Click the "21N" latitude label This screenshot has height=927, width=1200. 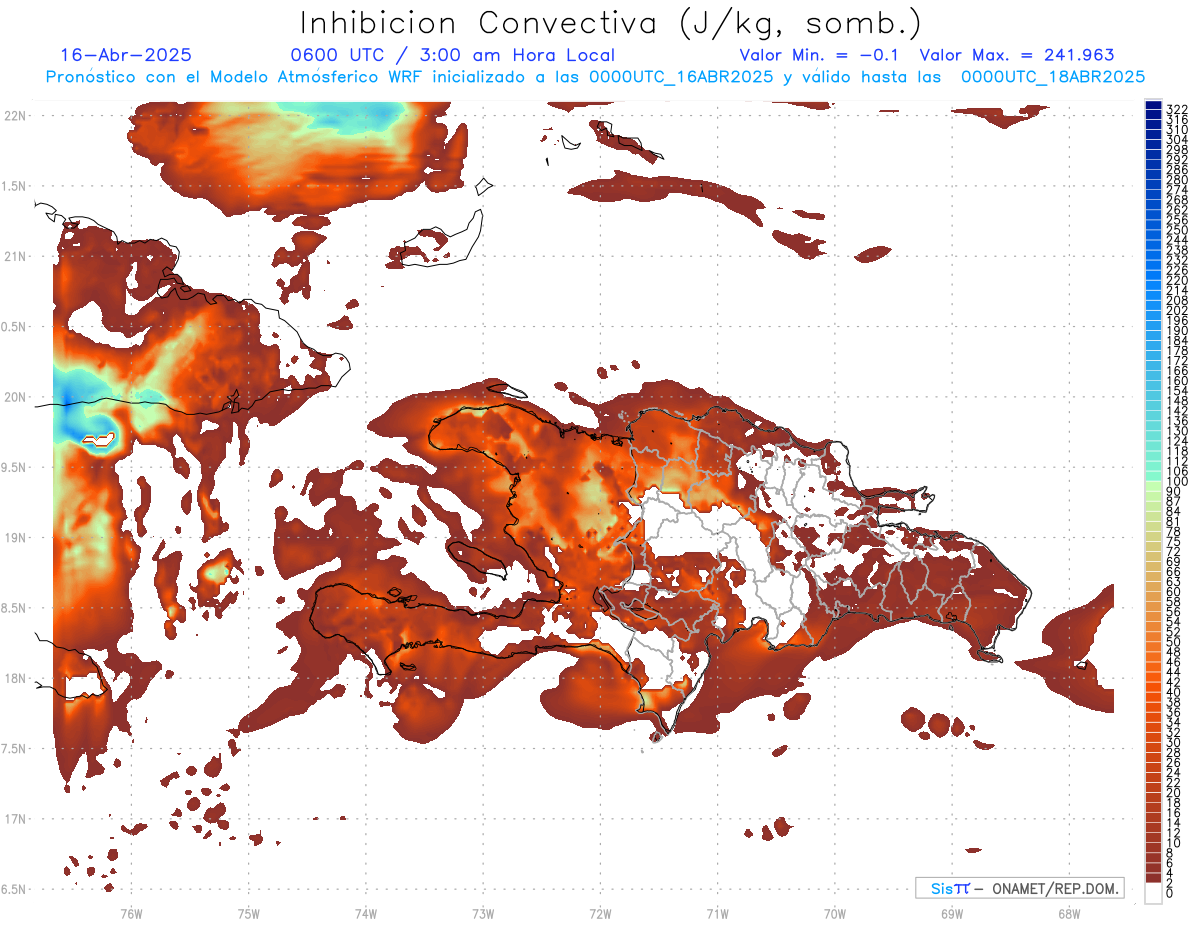pos(15,257)
